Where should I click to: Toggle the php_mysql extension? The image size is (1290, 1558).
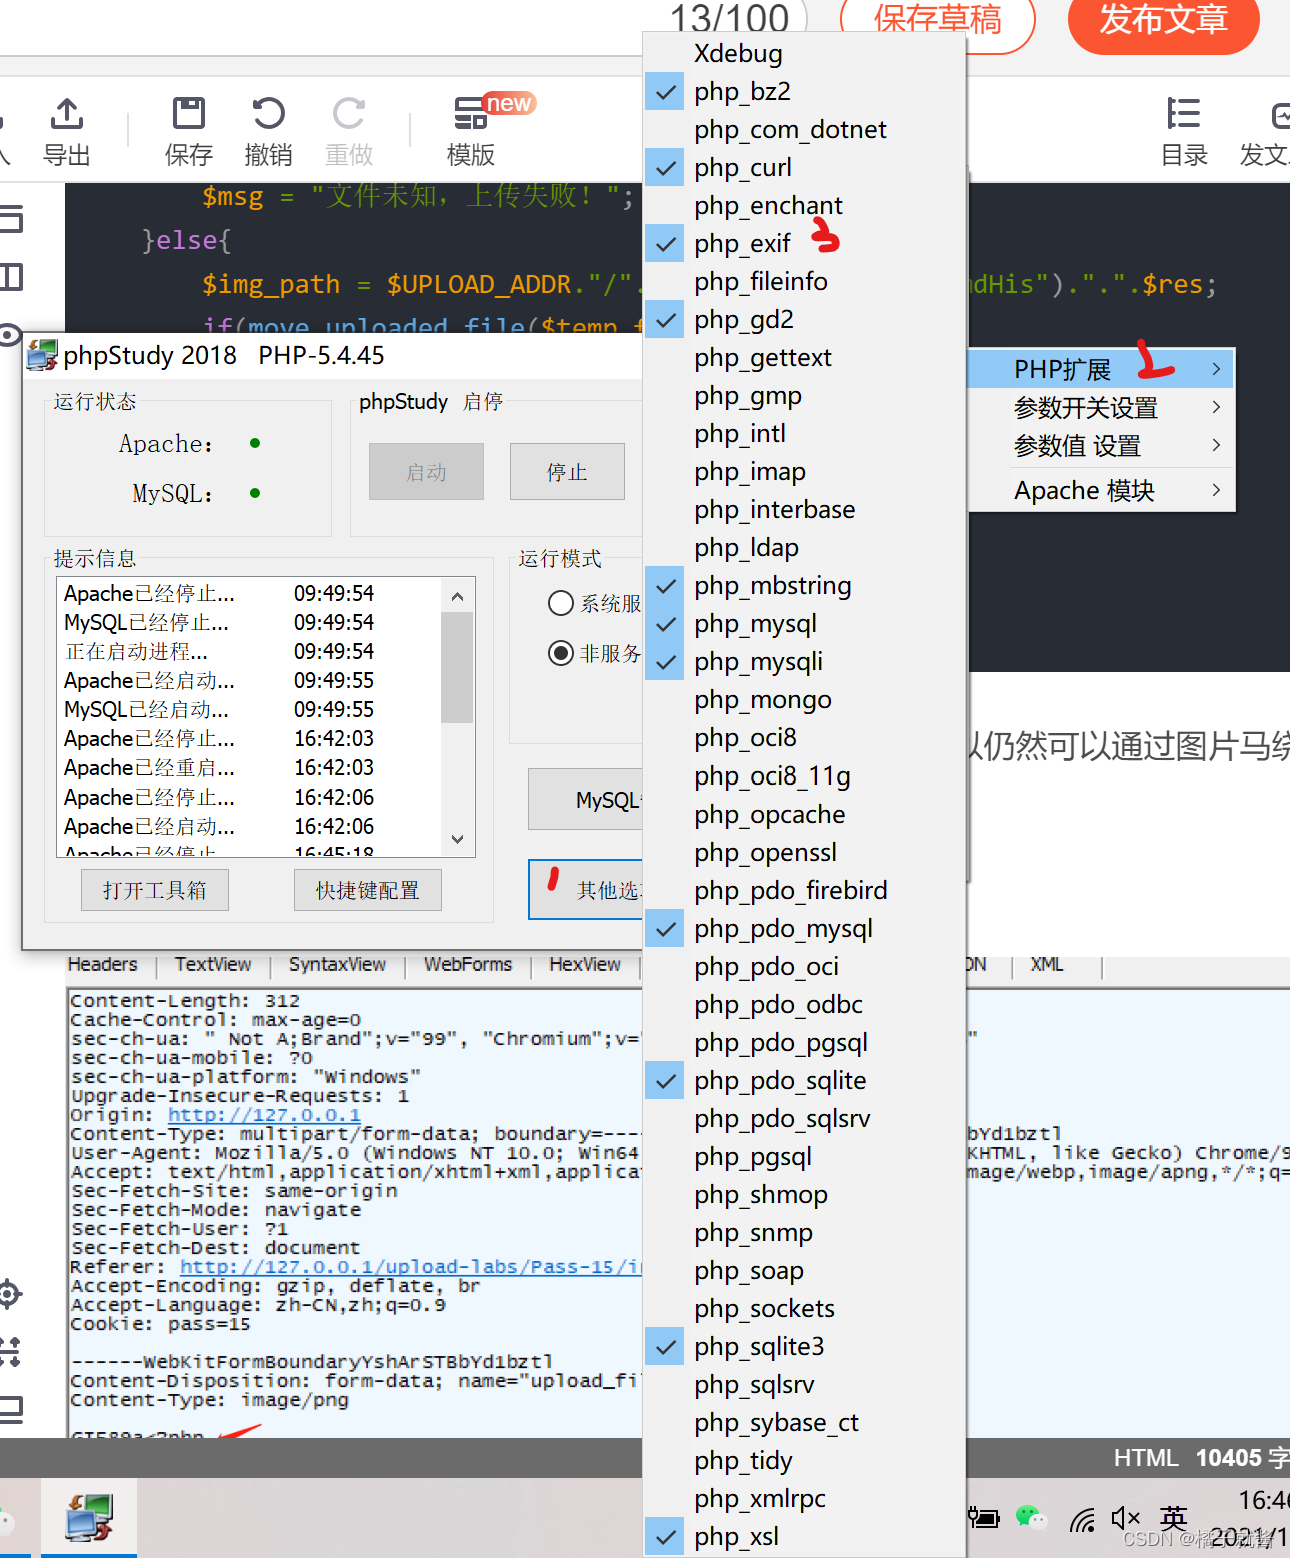(x=805, y=624)
